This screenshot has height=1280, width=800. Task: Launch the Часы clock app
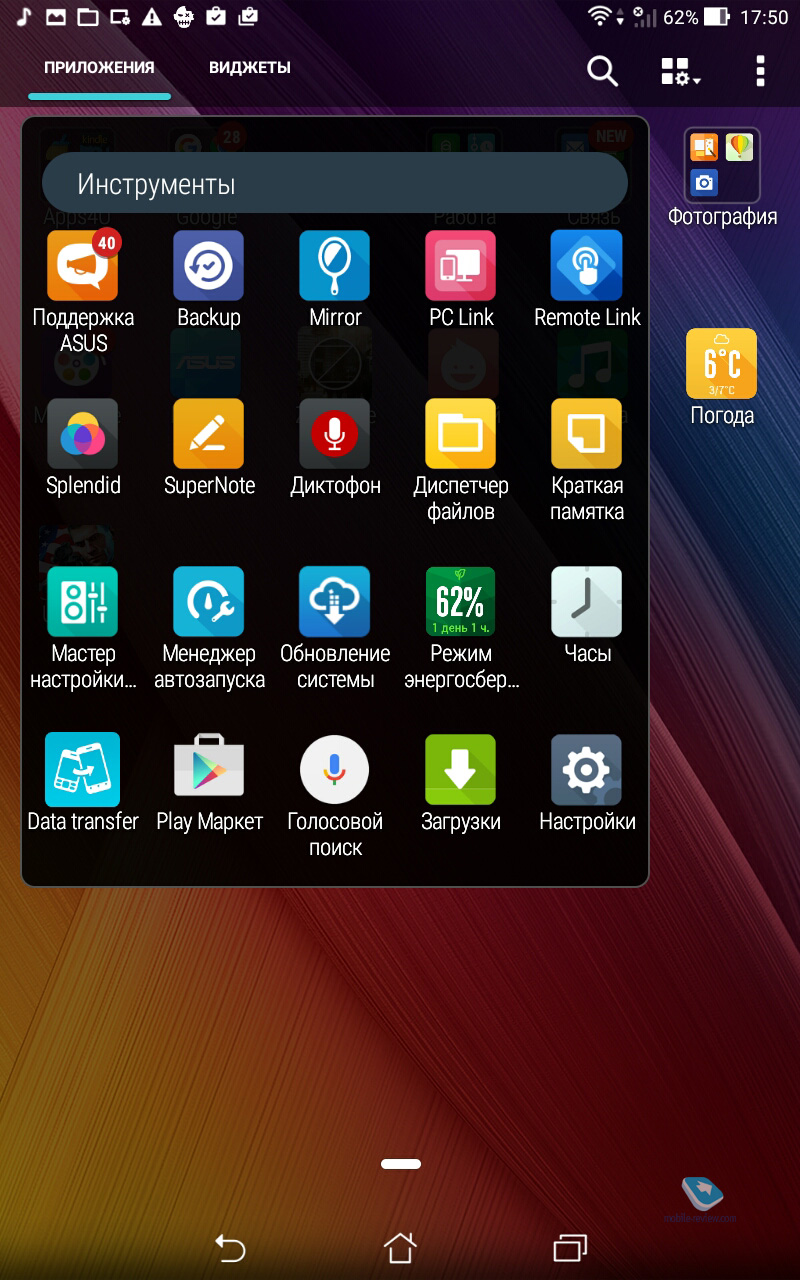coord(587,602)
